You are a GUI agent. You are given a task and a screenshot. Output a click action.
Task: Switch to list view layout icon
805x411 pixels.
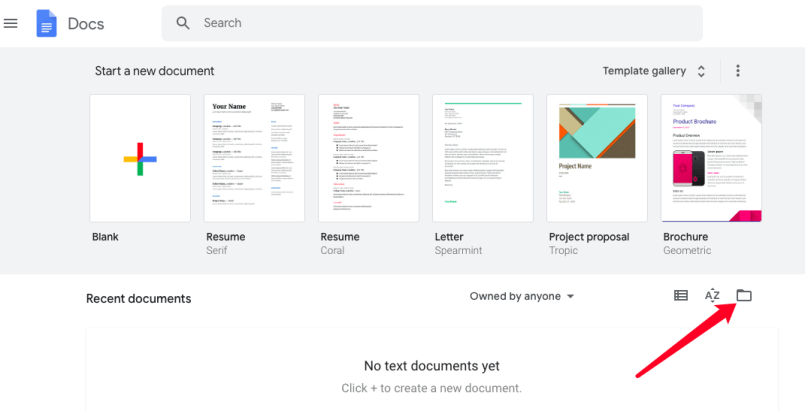point(681,295)
